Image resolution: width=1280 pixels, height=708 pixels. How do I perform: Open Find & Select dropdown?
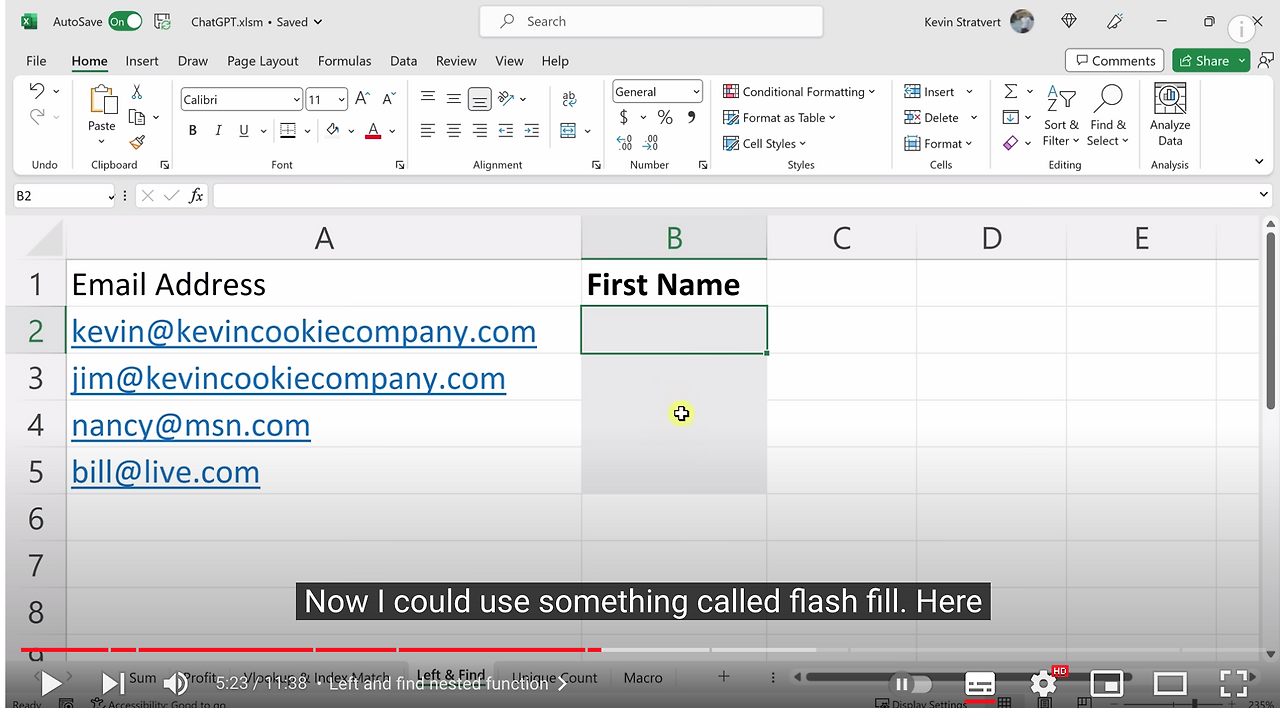tap(1108, 116)
